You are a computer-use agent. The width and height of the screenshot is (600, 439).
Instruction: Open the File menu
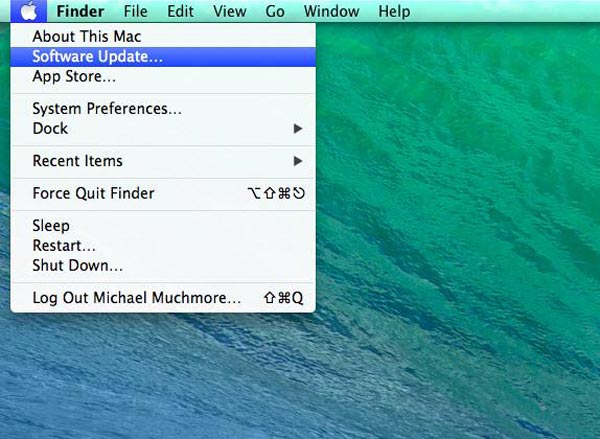135,11
